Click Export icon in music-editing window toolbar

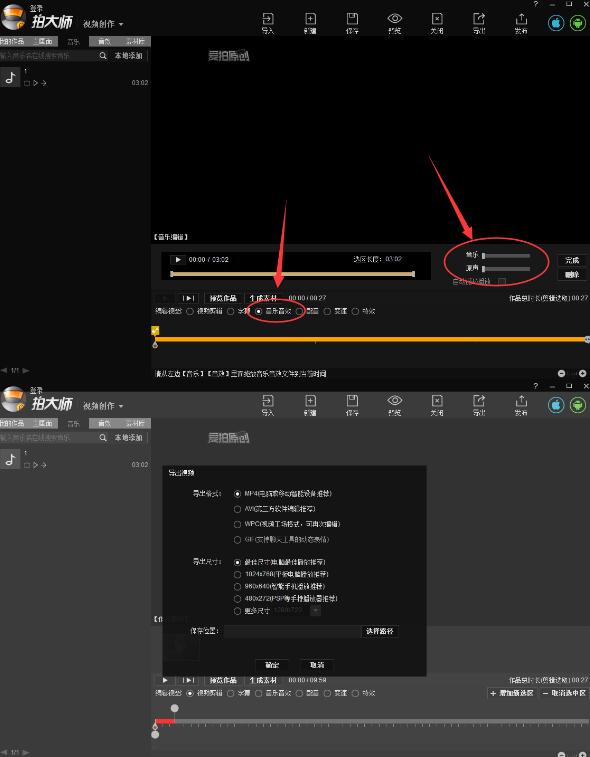coord(479,19)
